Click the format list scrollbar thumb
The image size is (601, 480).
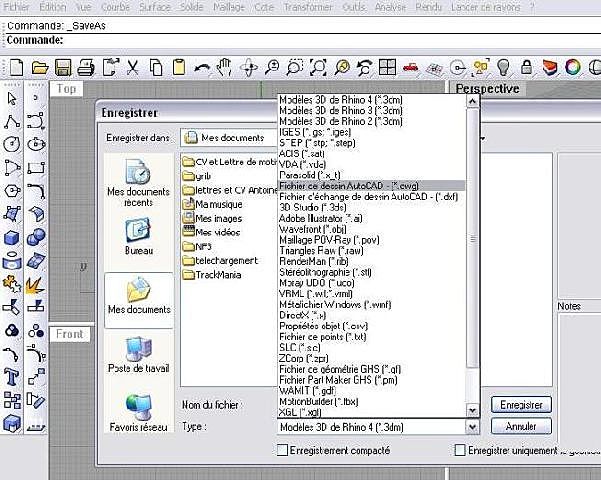tap(472, 238)
